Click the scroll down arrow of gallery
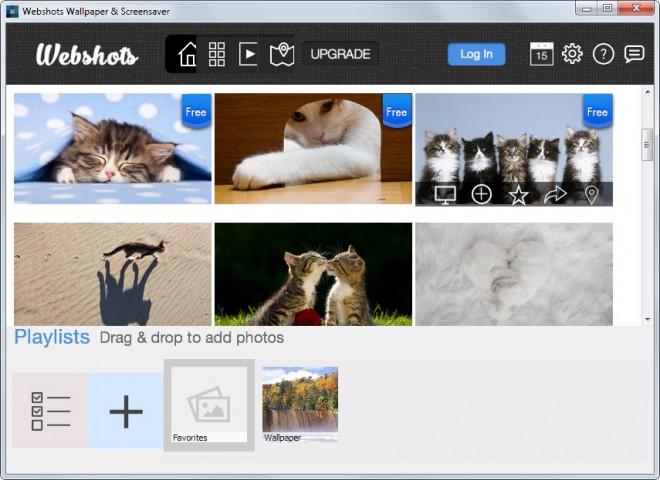Viewport: 660px width, 480px height. [x=647, y=318]
